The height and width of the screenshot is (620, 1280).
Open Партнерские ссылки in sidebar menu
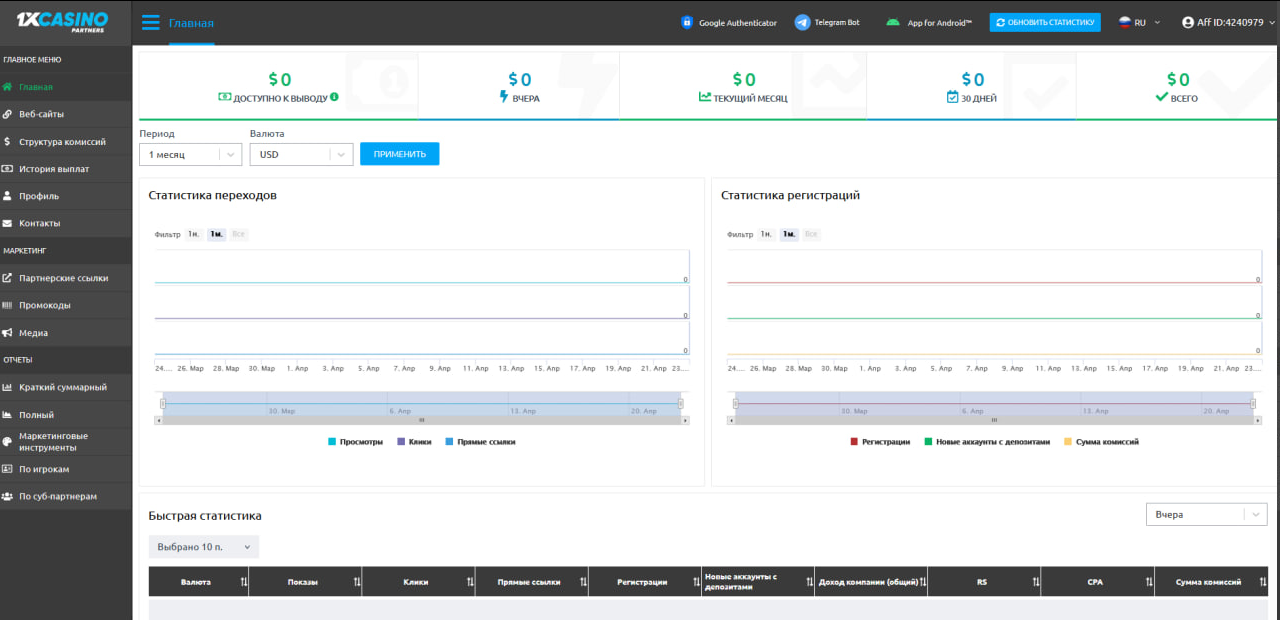click(x=63, y=278)
